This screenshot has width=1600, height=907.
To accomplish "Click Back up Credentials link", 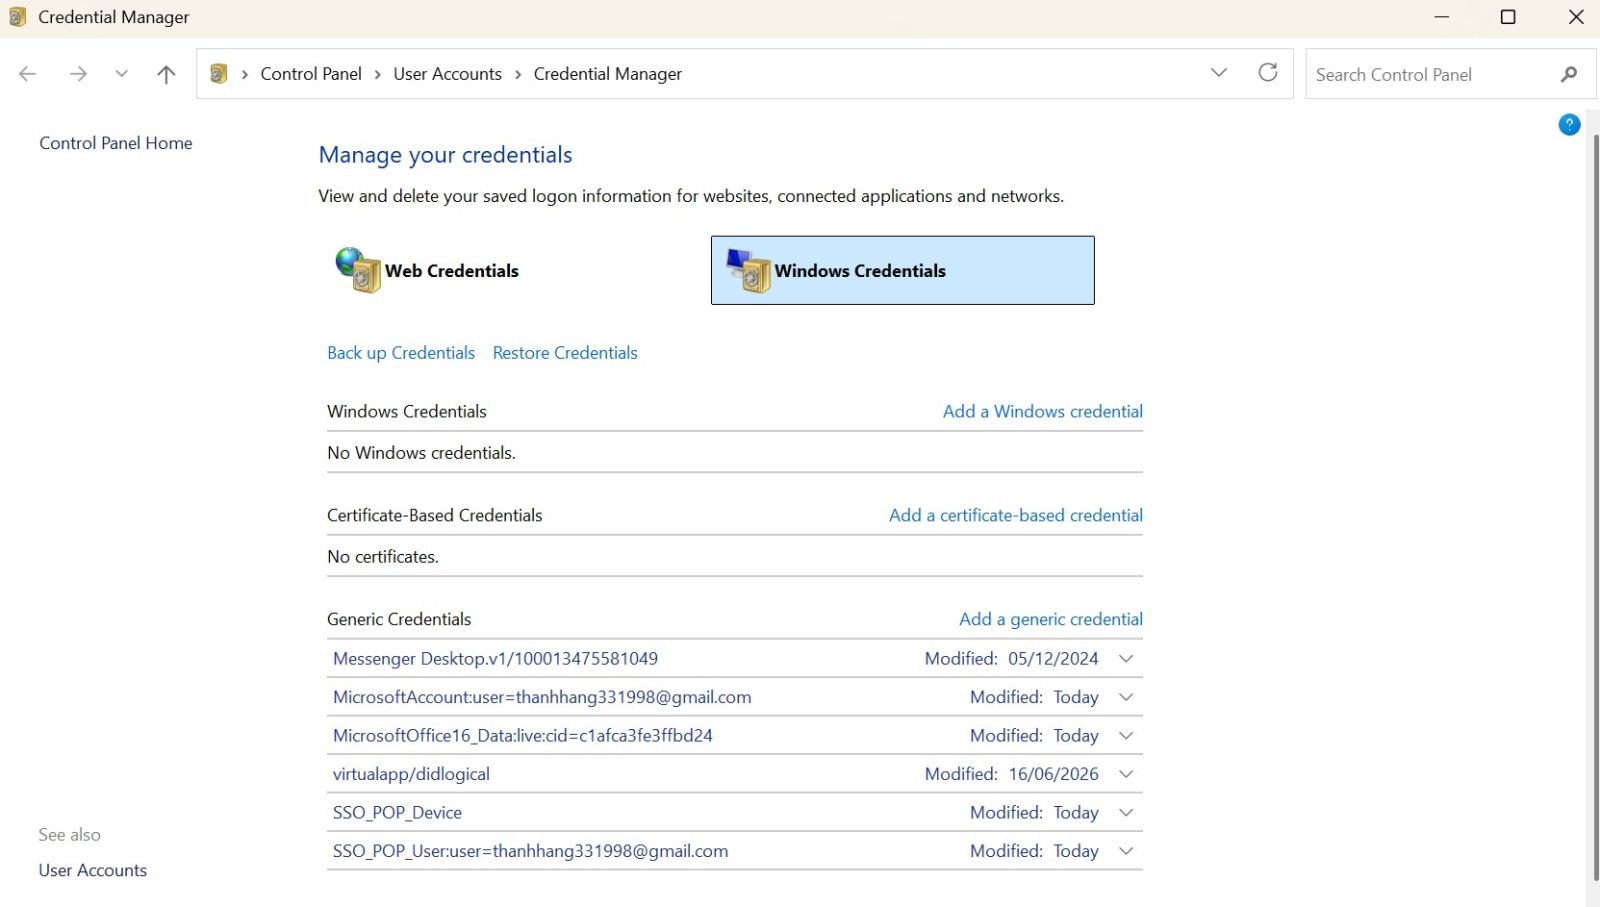I will [x=401, y=353].
